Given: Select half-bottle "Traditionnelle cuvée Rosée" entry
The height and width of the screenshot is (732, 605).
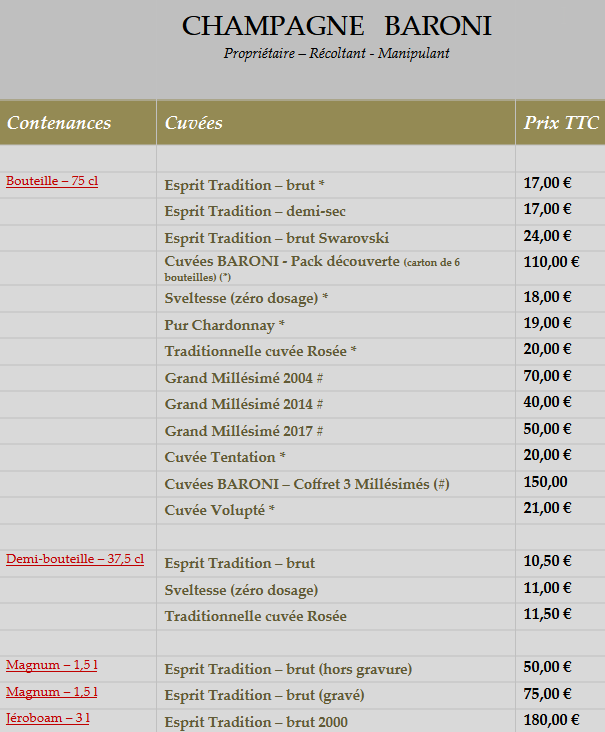Looking at the screenshot, I should [x=255, y=616].
